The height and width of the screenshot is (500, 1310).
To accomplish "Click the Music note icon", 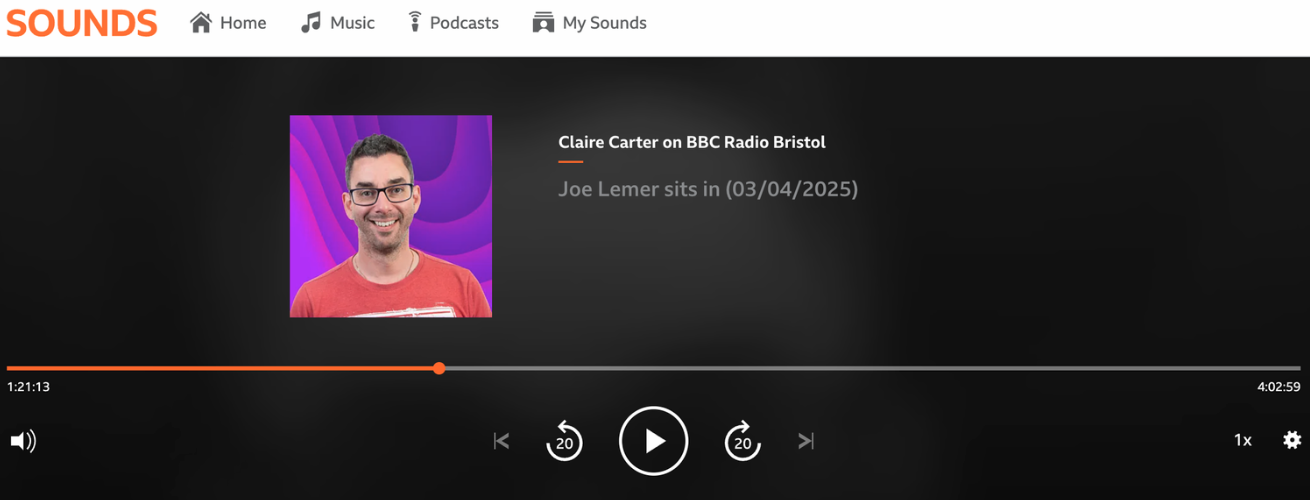I will (x=311, y=22).
